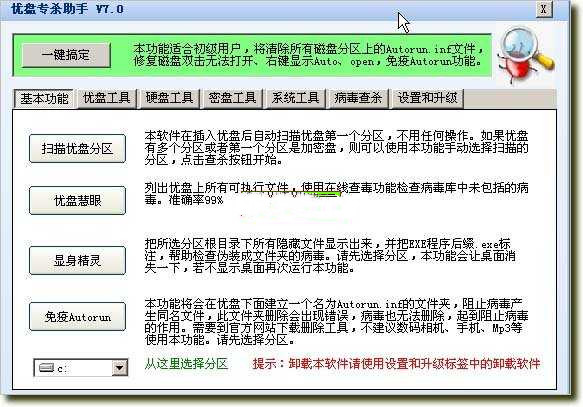Click the 扫描优盘分区 button
This screenshot has width=583, height=407.
tap(77, 149)
